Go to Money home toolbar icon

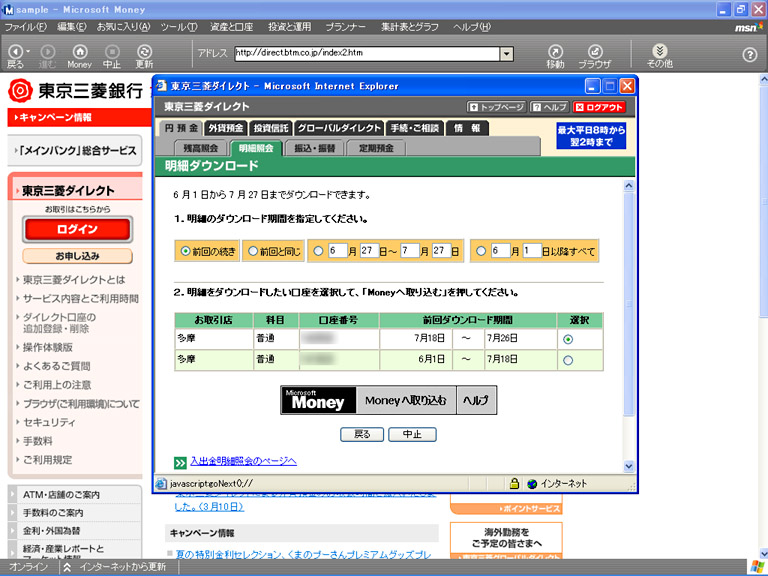coord(80,51)
